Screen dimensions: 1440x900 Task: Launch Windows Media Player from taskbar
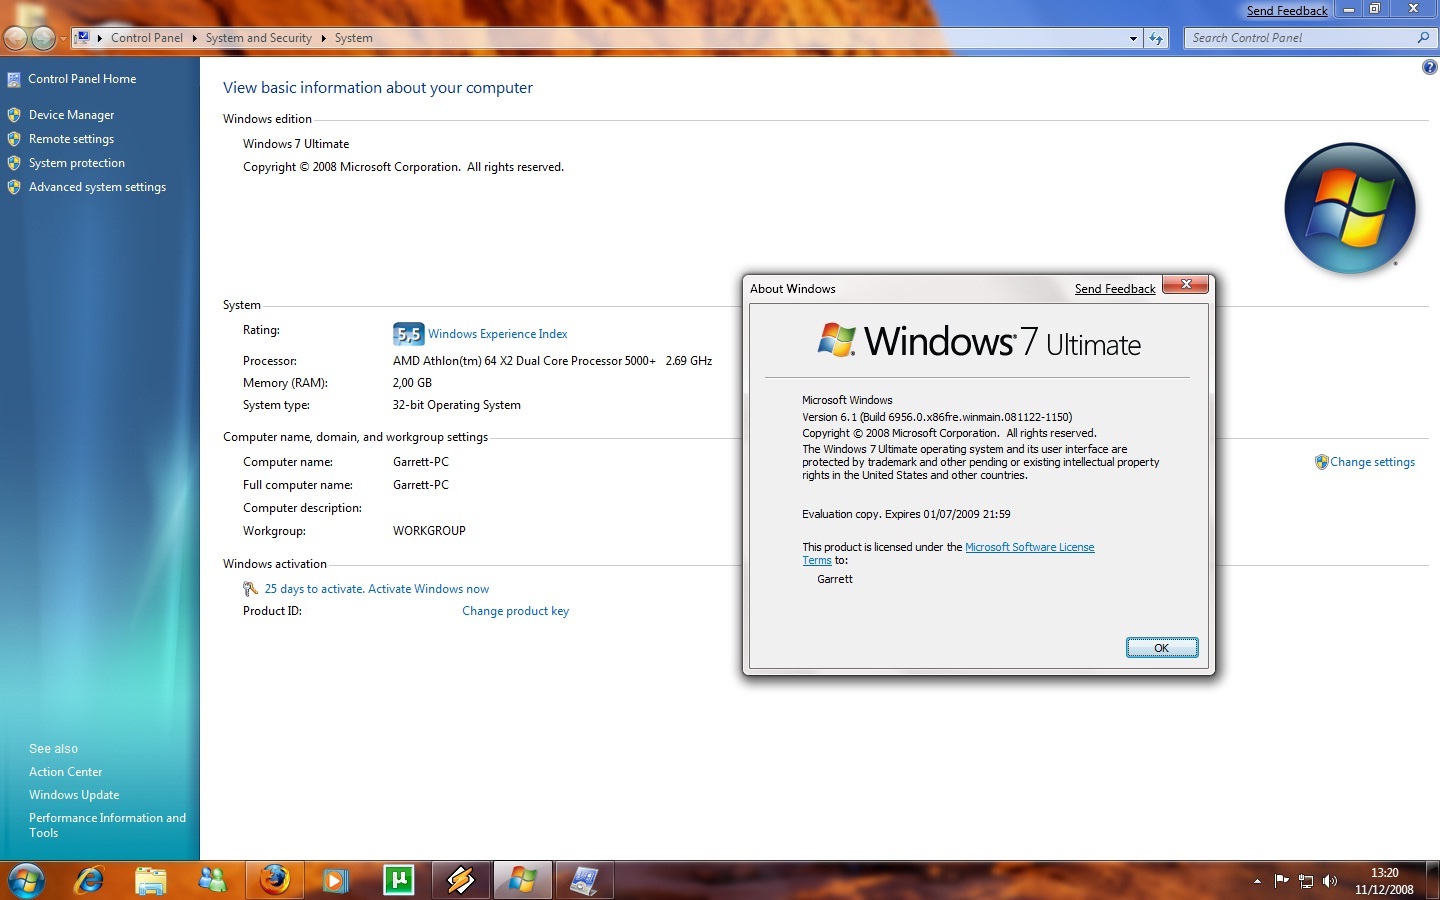(x=336, y=880)
